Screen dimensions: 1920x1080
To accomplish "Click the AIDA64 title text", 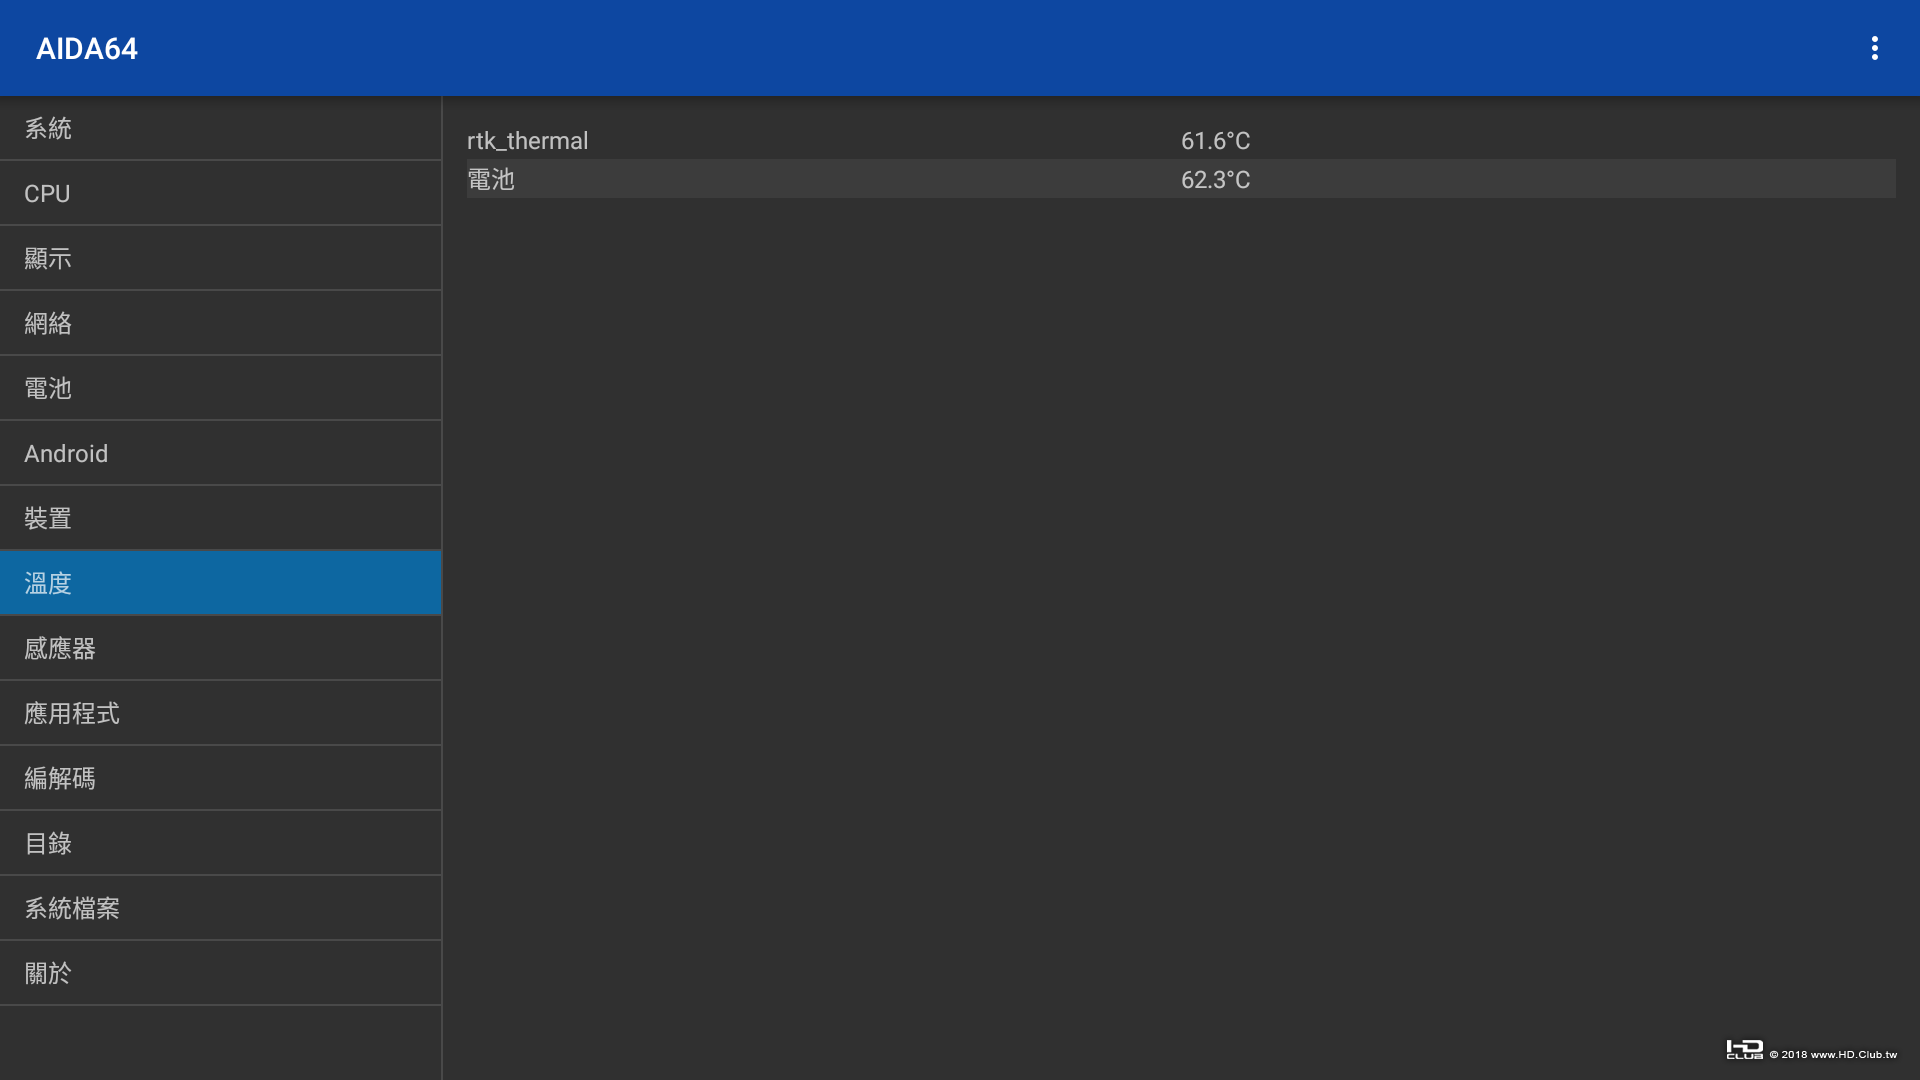I will [87, 48].
